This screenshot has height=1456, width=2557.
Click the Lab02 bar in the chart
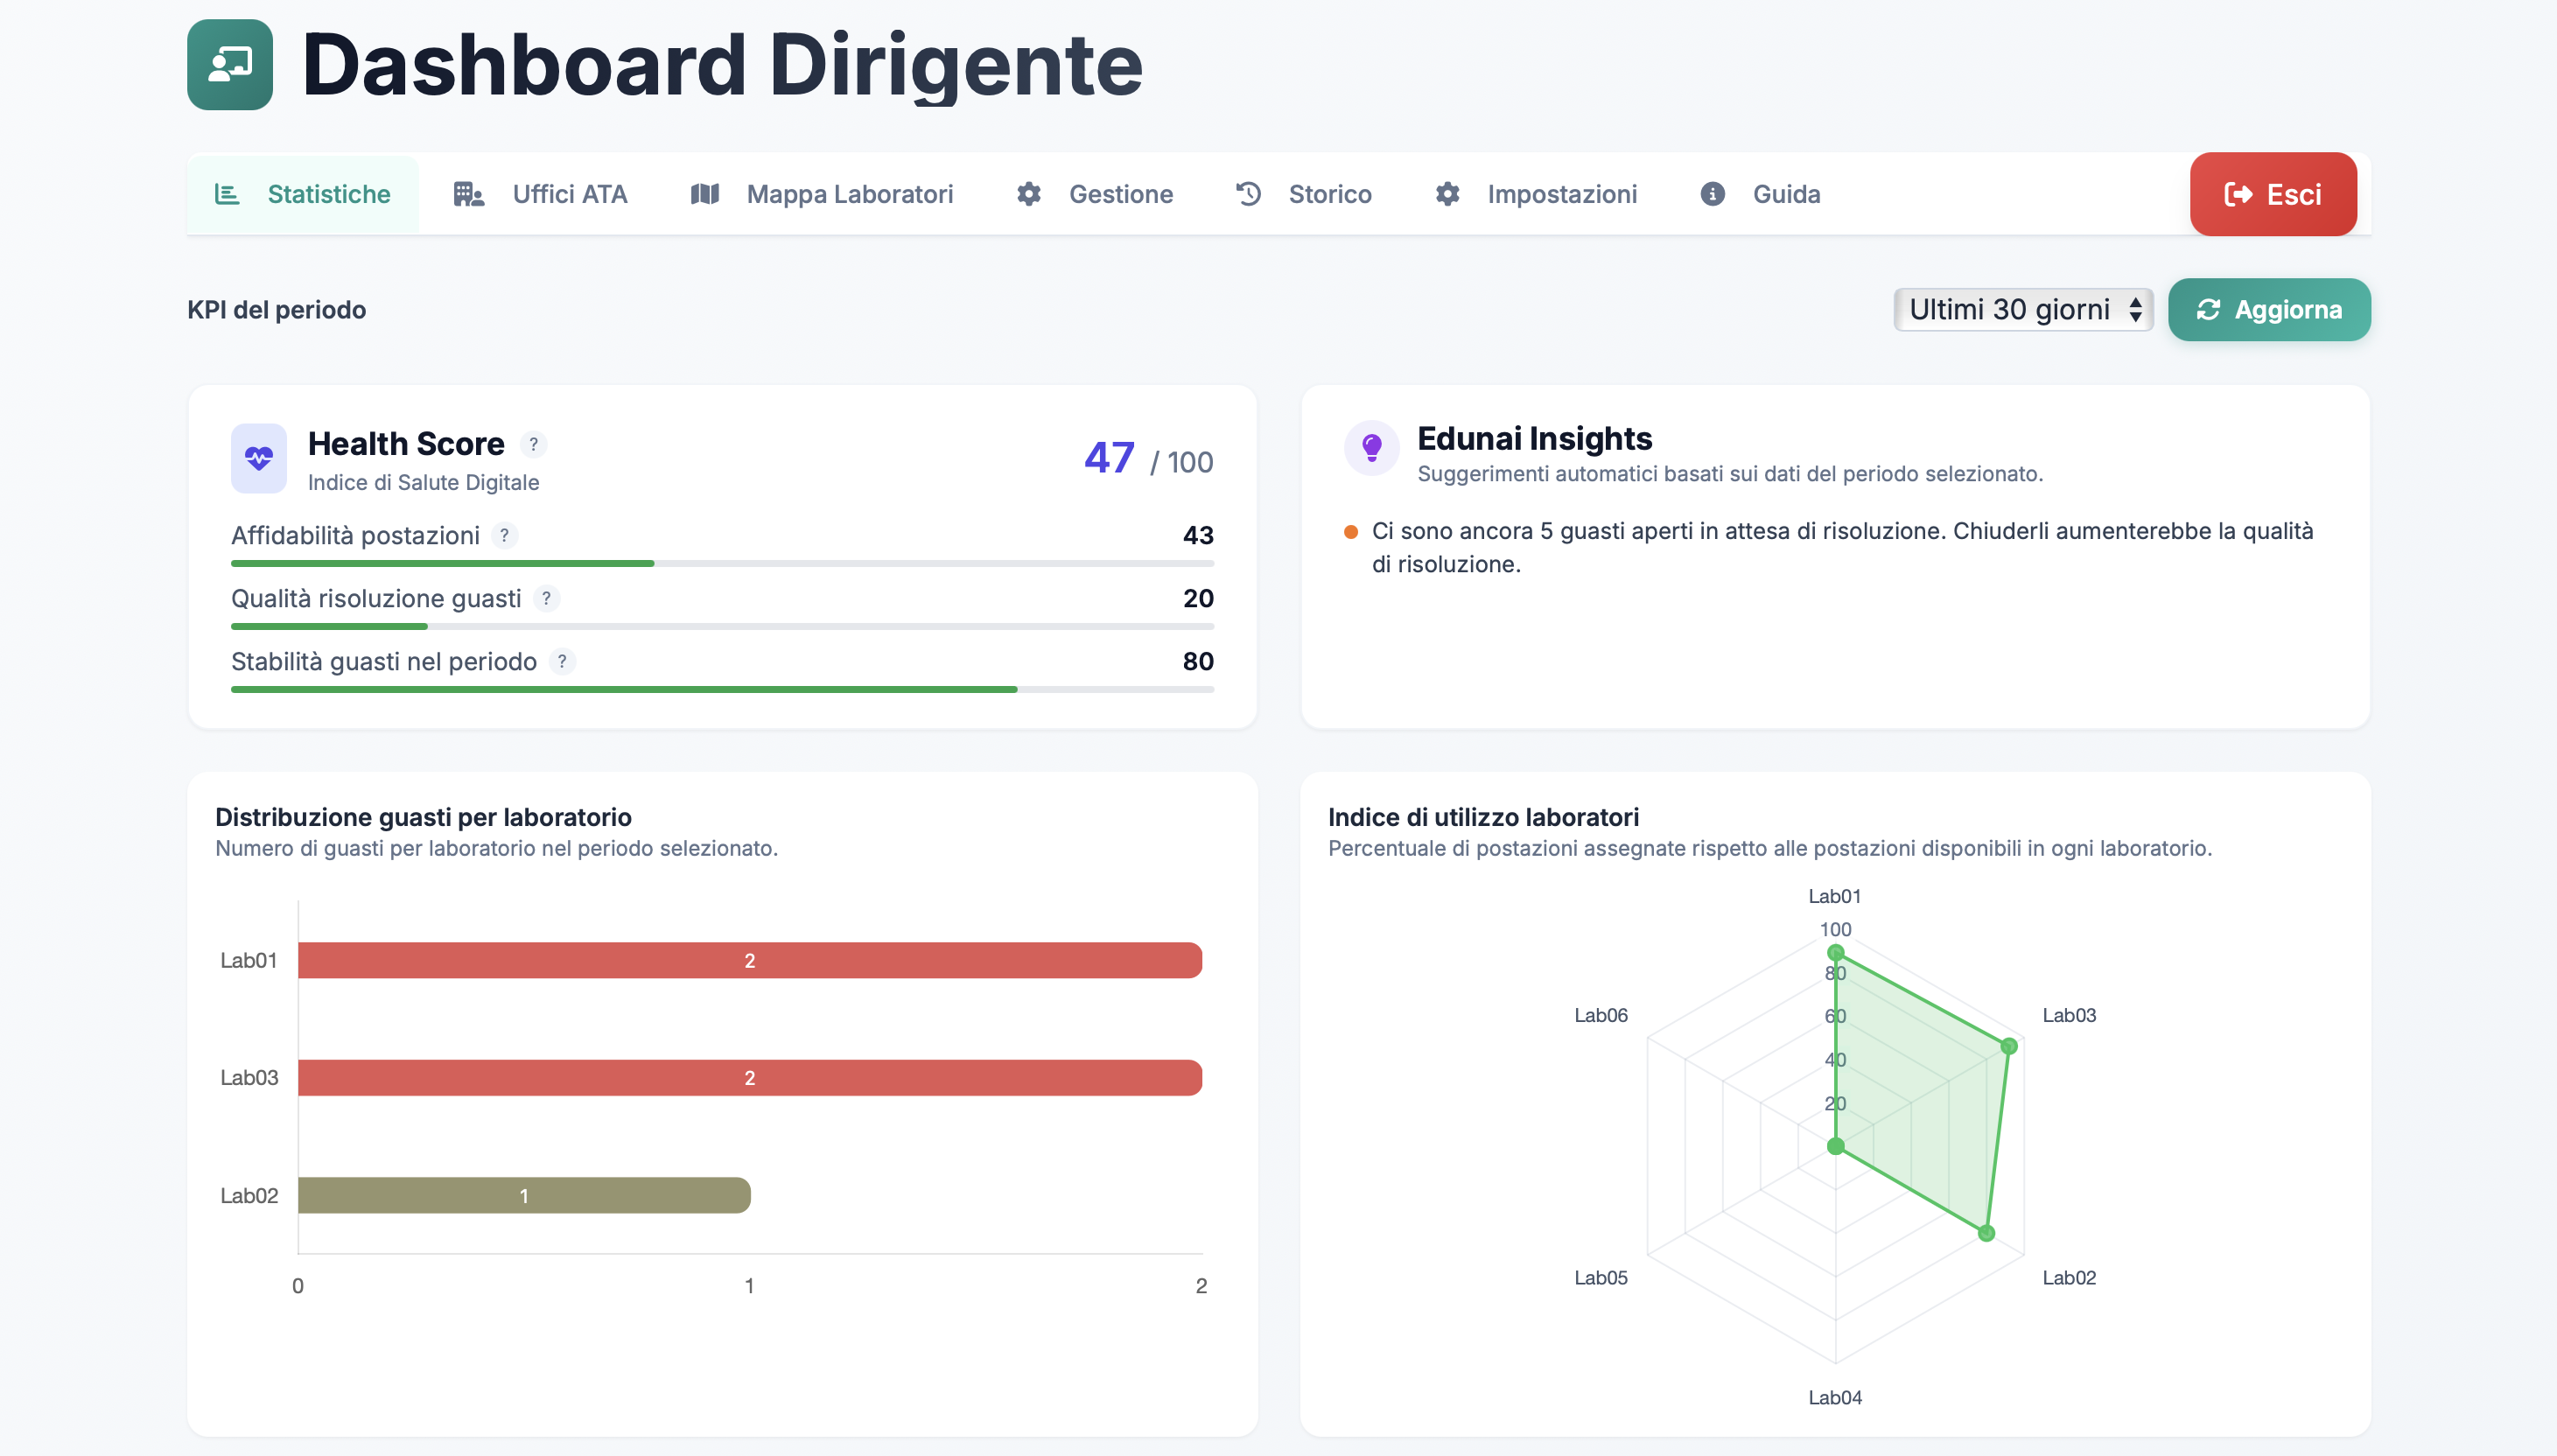[x=523, y=1194]
